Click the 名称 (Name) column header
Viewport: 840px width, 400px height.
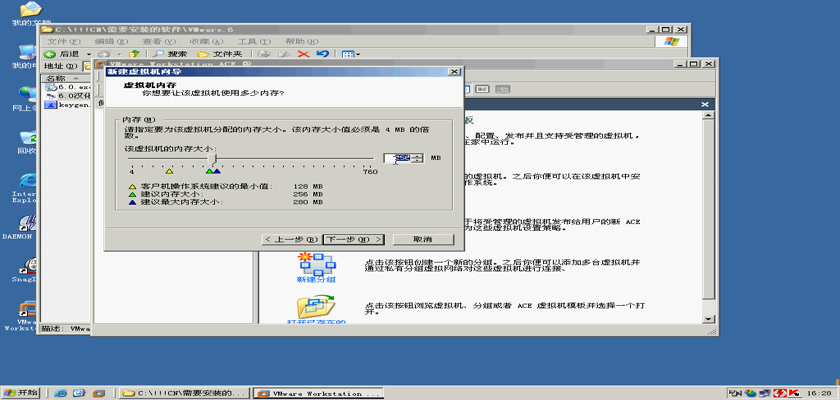click(x=66, y=78)
